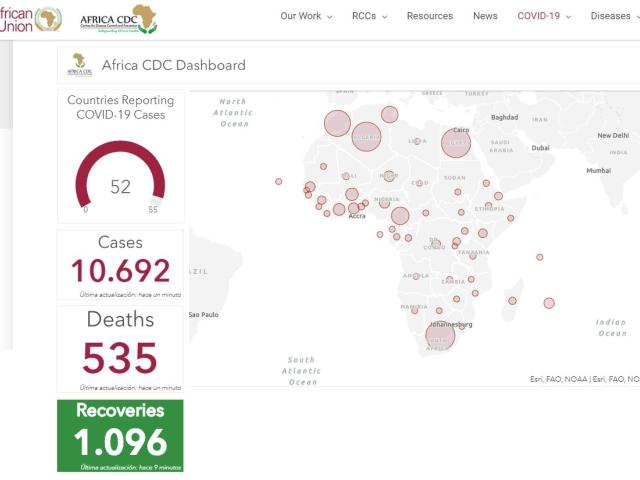
Task: Select the Cape Verde case circle
Action: point(278,181)
